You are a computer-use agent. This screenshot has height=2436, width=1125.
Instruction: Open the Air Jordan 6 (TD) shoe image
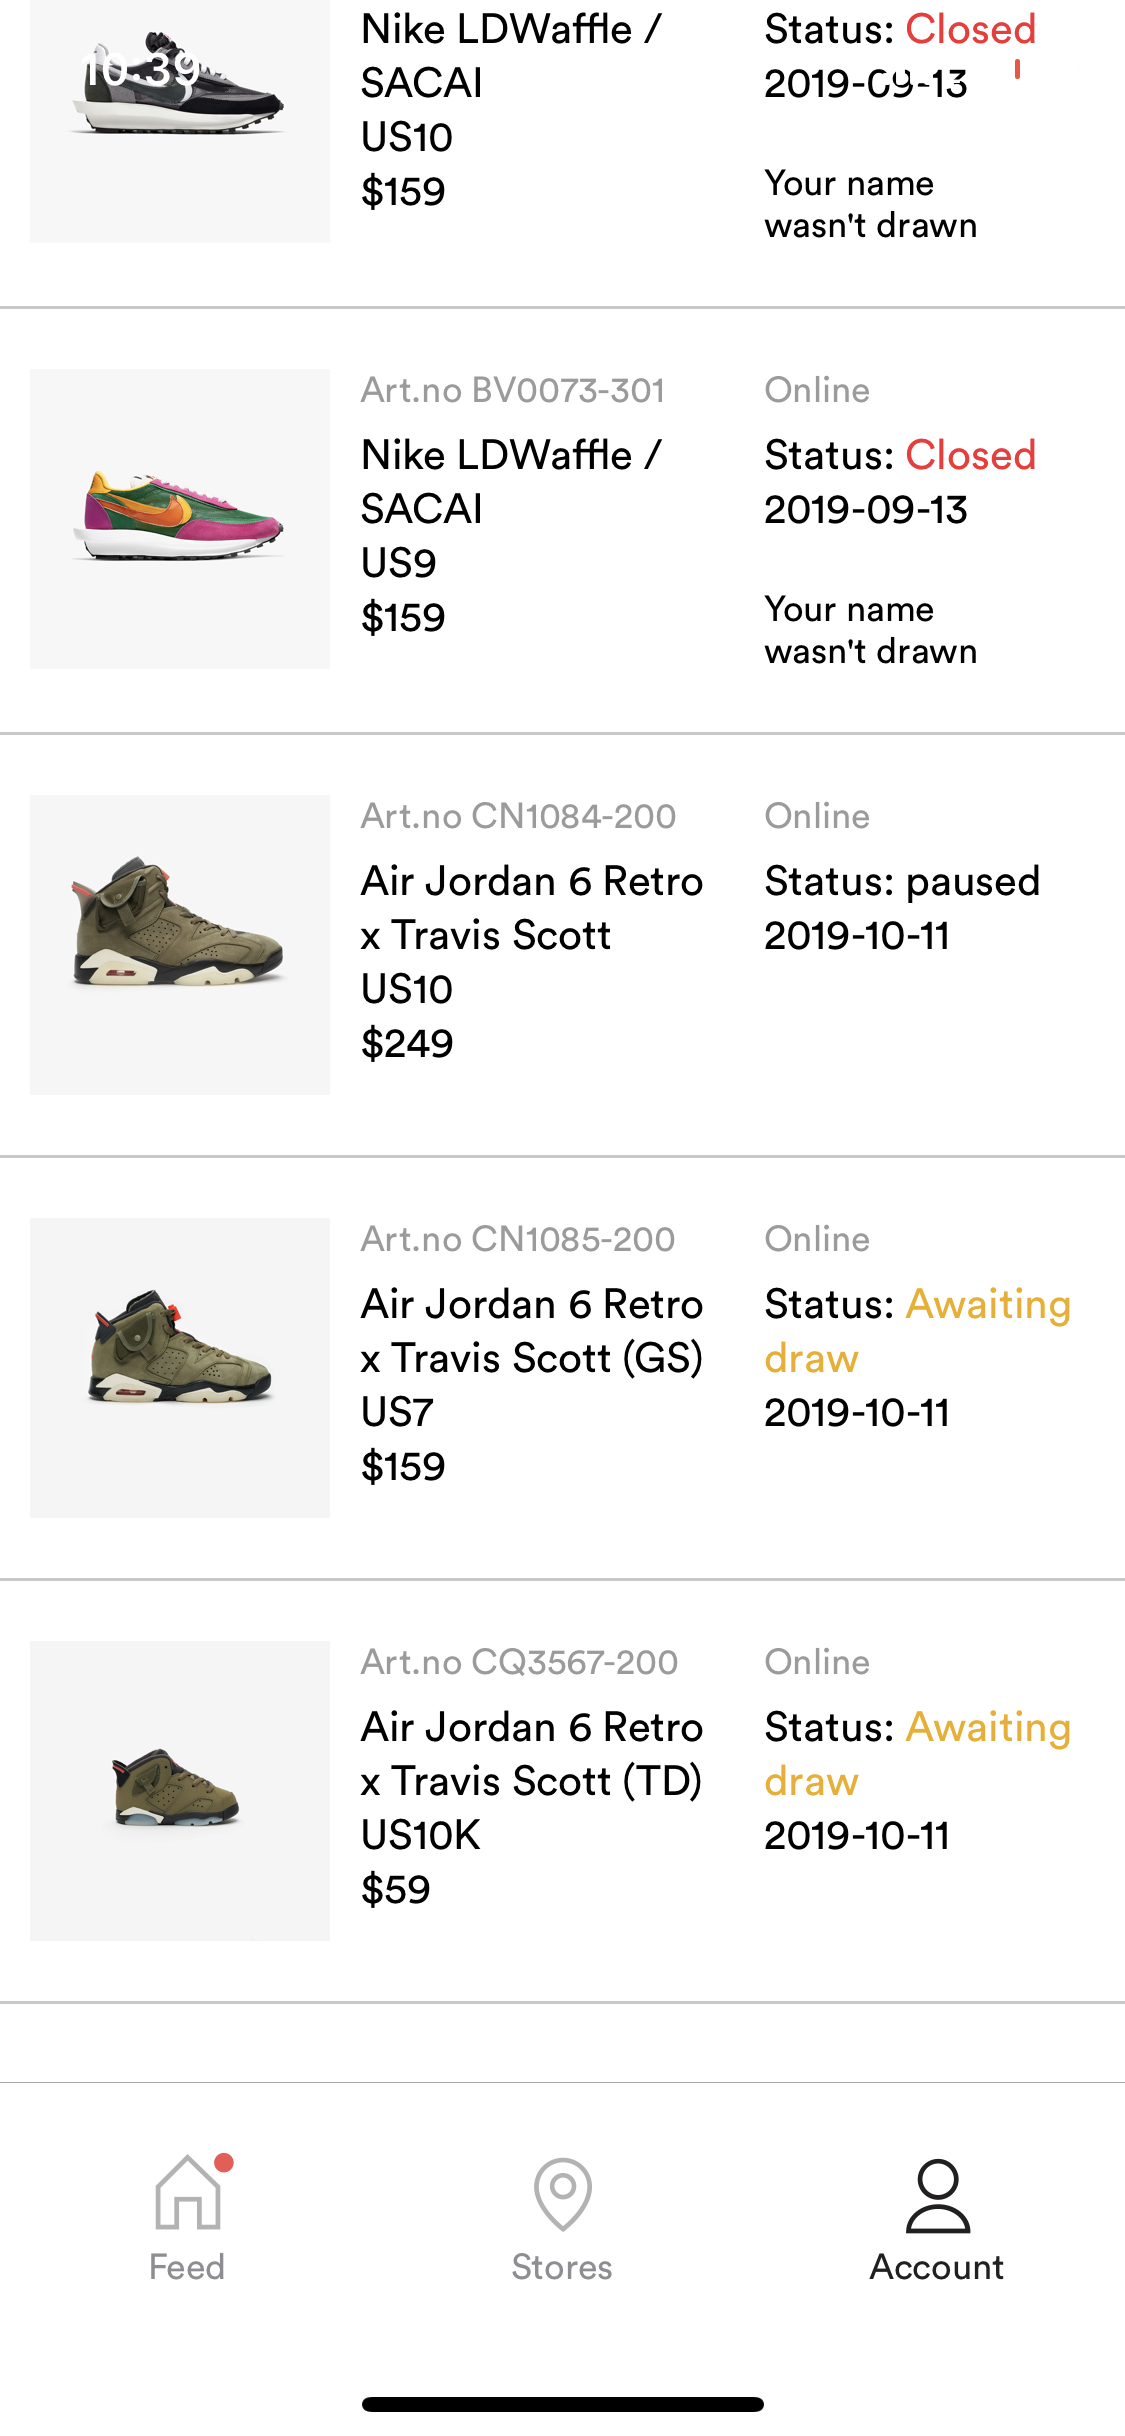[180, 1790]
